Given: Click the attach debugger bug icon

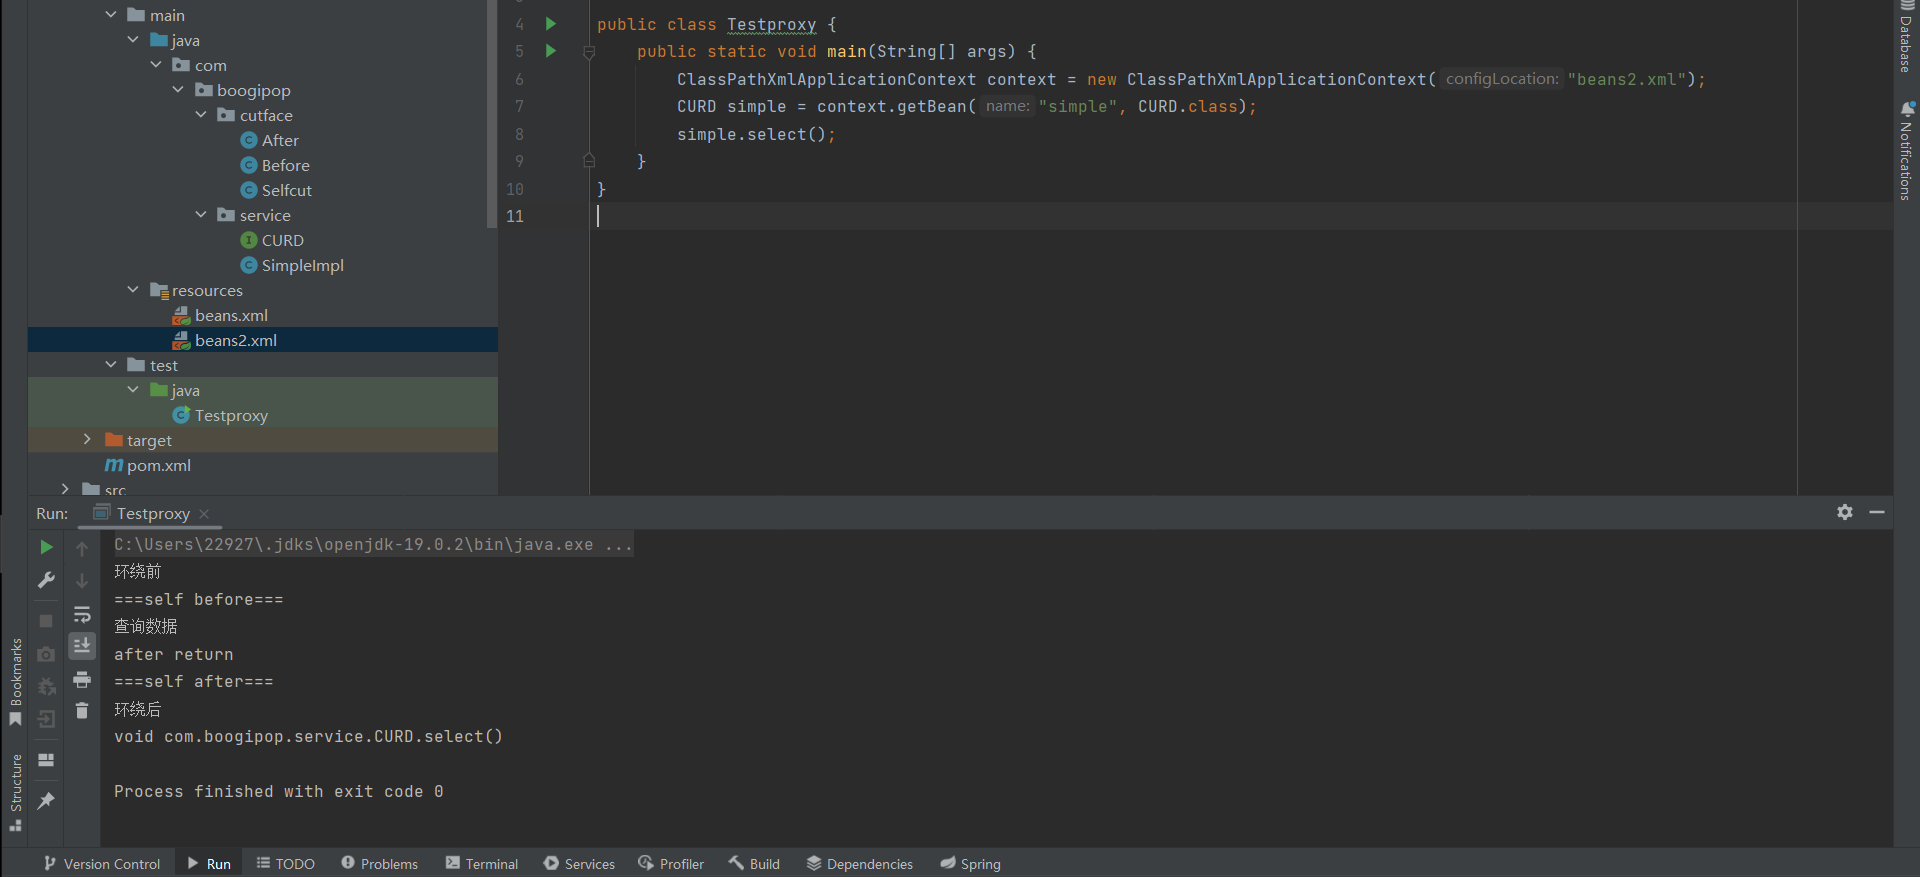Looking at the screenshot, I should point(46,686).
